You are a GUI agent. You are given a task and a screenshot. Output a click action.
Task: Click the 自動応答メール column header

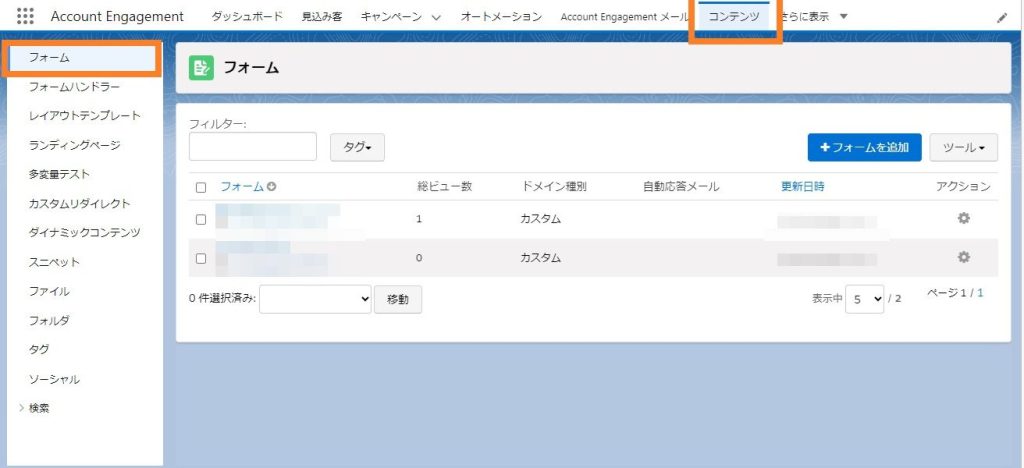[681, 187]
